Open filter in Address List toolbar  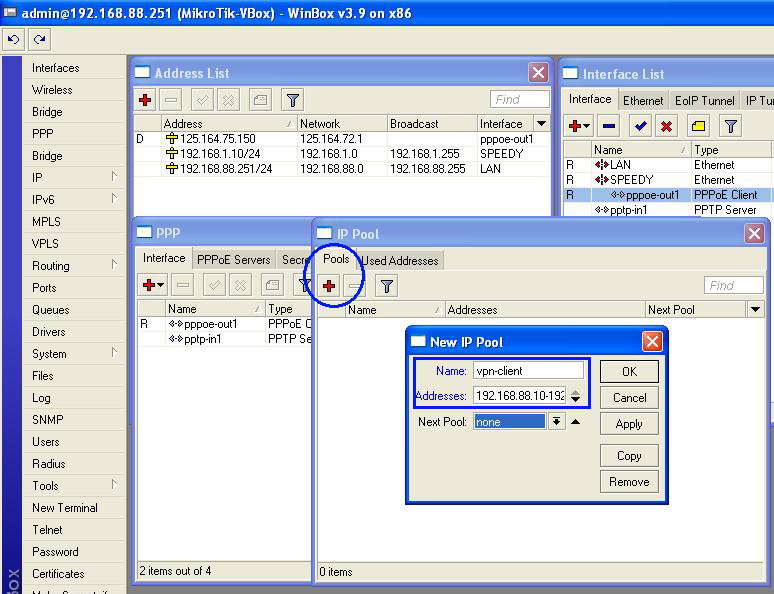pos(292,100)
